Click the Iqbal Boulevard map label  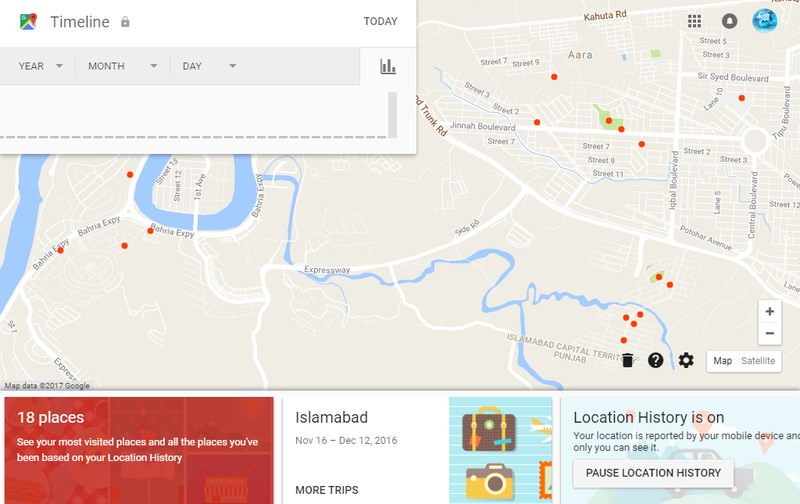point(674,181)
